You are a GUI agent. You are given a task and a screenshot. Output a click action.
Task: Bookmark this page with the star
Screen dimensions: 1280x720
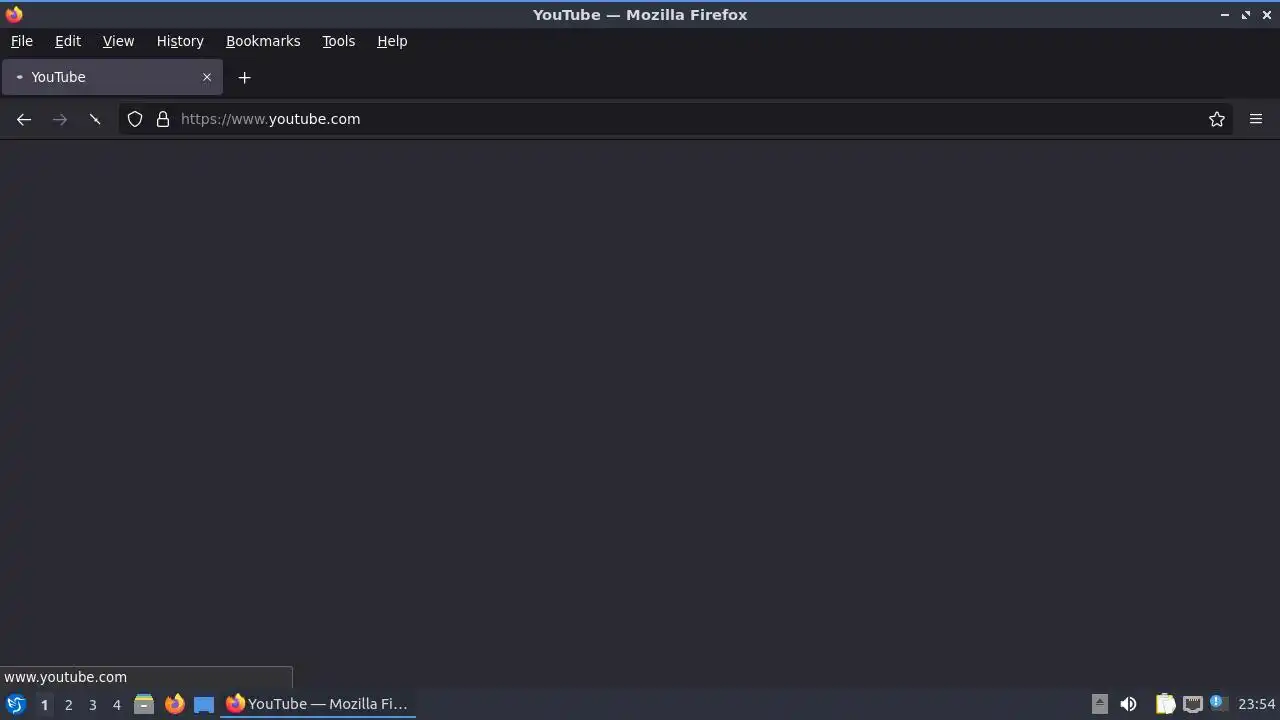[x=1217, y=119]
